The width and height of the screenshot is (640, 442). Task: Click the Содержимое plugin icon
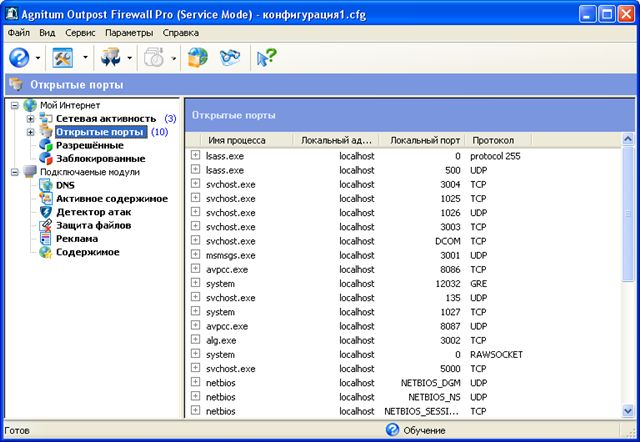[x=46, y=252]
